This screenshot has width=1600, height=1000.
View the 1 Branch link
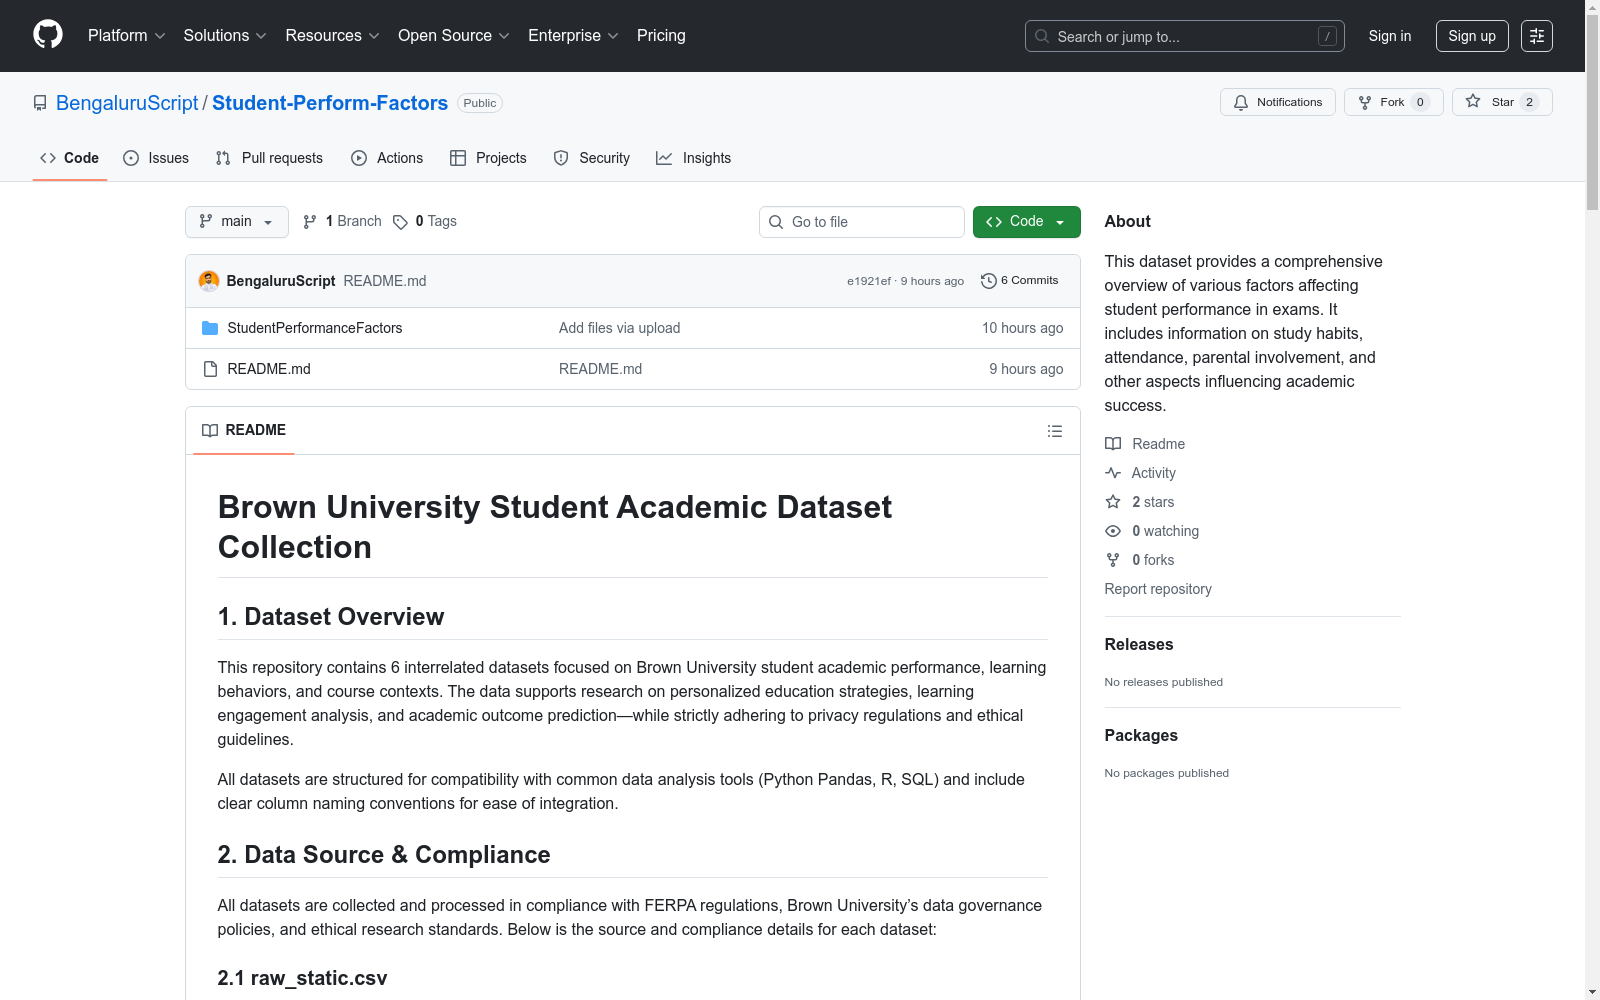point(342,222)
